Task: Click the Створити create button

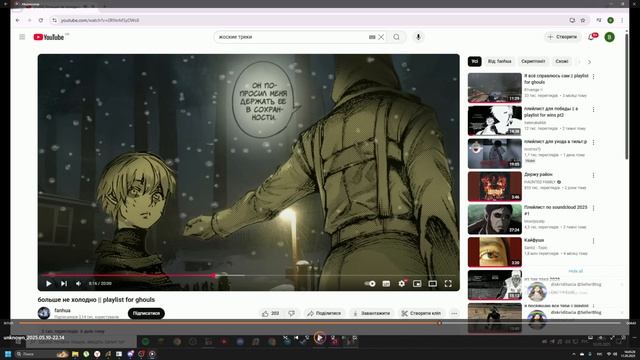Action: [x=563, y=37]
